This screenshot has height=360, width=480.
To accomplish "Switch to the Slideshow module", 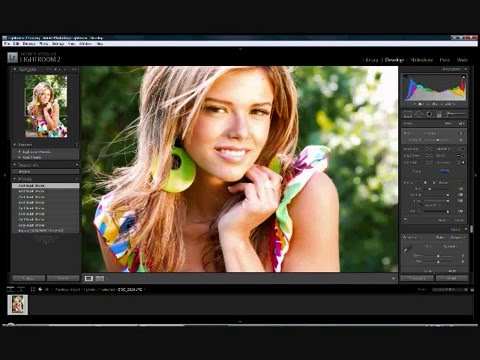I will point(421,60).
